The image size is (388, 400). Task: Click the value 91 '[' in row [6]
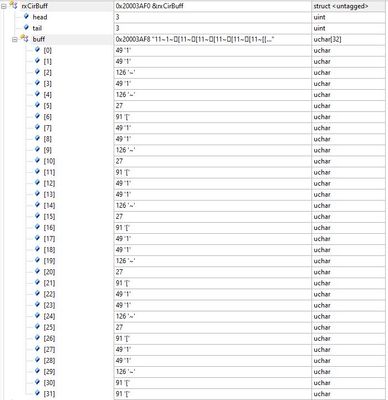tap(123, 117)
